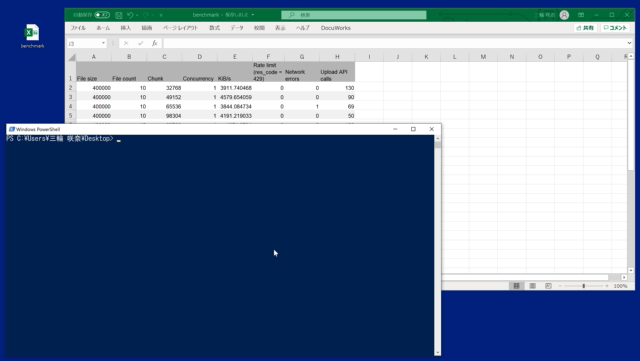Click the Excel horizontal scroll right arrow

[x=624, y=277]
